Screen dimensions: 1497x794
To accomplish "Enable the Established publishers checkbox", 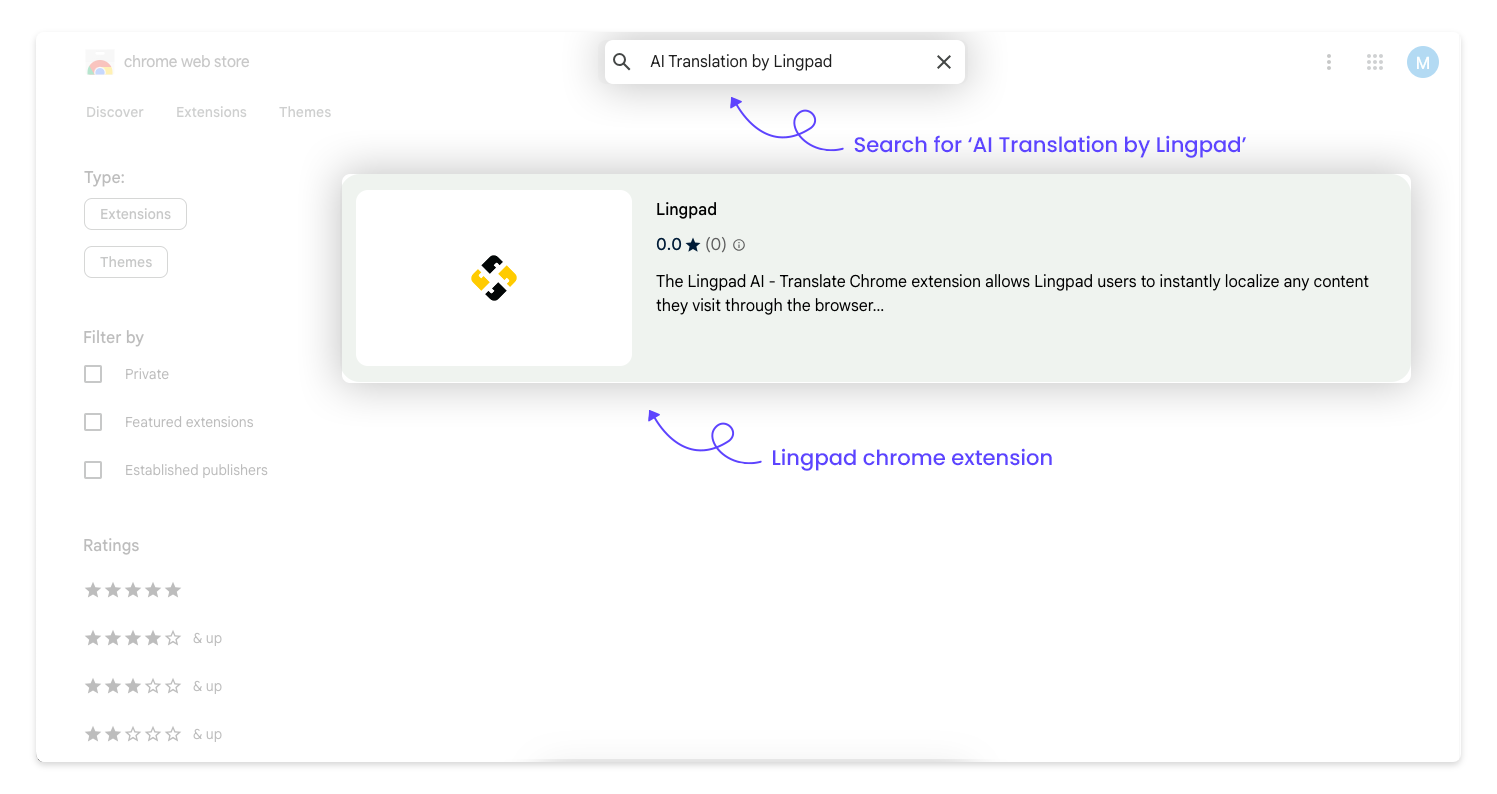I will (x=93, y=470).
